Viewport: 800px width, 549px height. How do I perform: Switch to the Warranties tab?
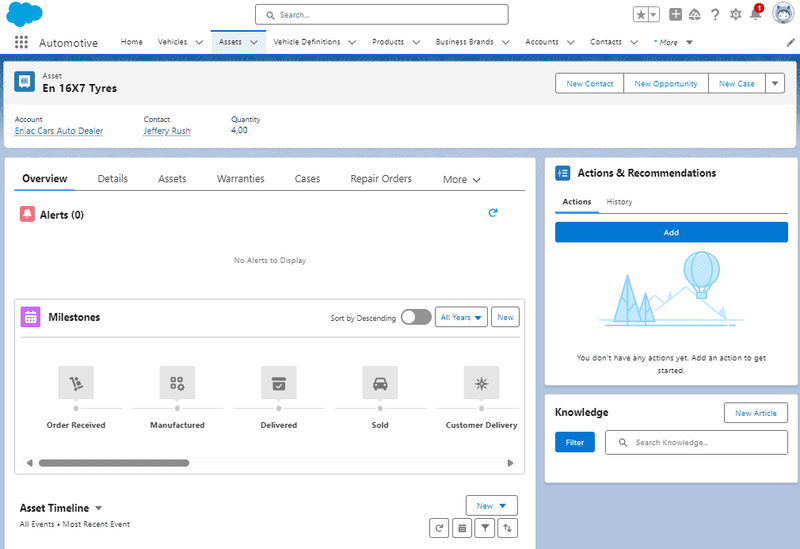click(240, 179)
